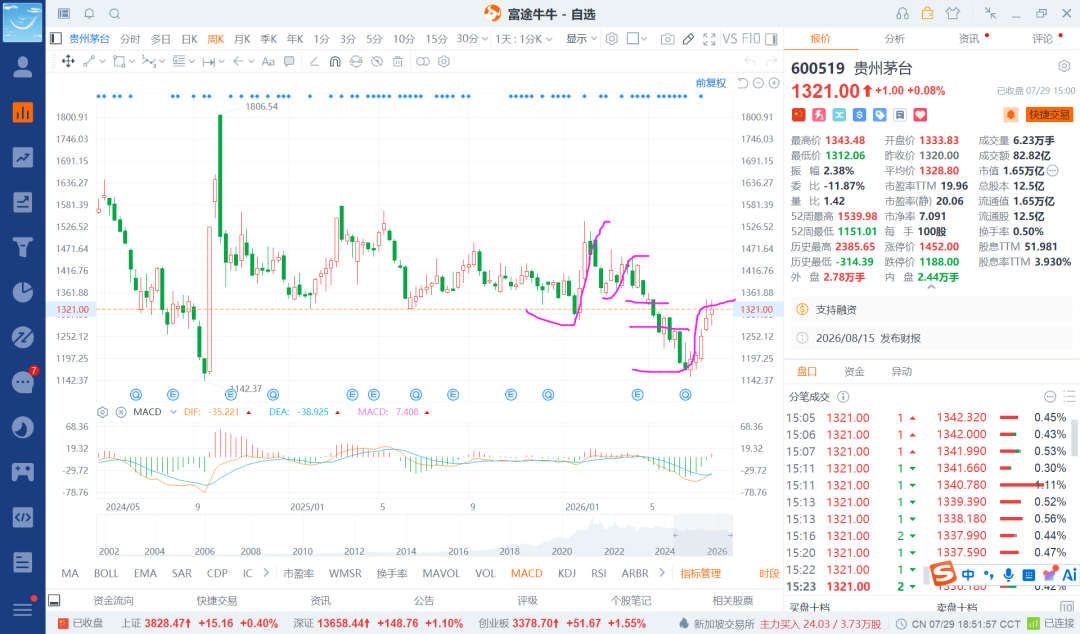Add a comment bubble annotation
1080x634 pixels.
pos(289,61)
